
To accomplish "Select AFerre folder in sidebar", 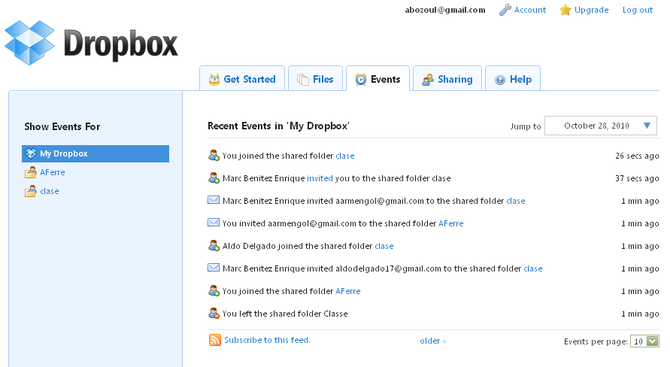I will 53,172.
